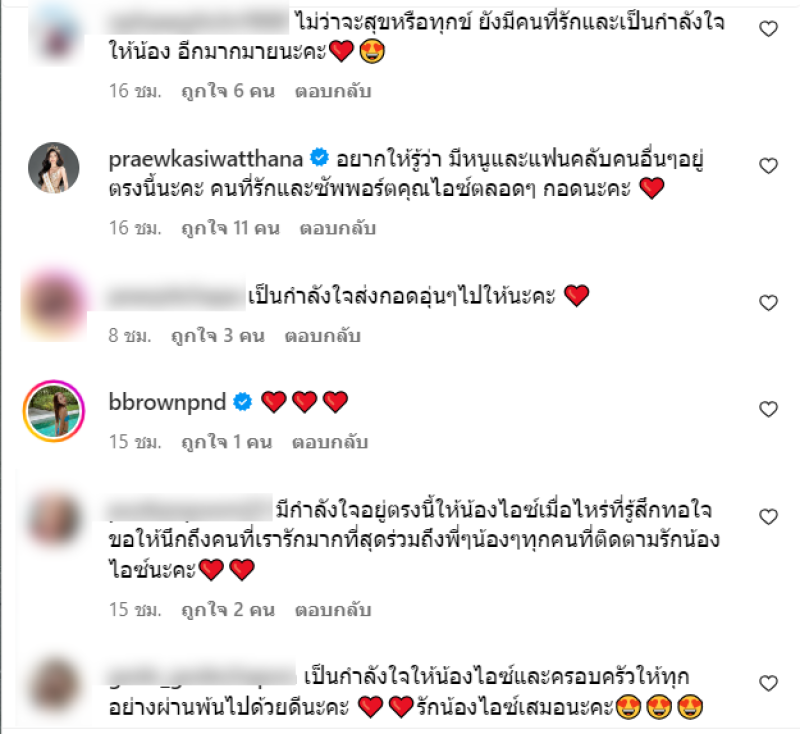Reply to praewkasiwatthana via ตอบกลับ
Viewport: 800px width, 734px height.
point(338,228)
